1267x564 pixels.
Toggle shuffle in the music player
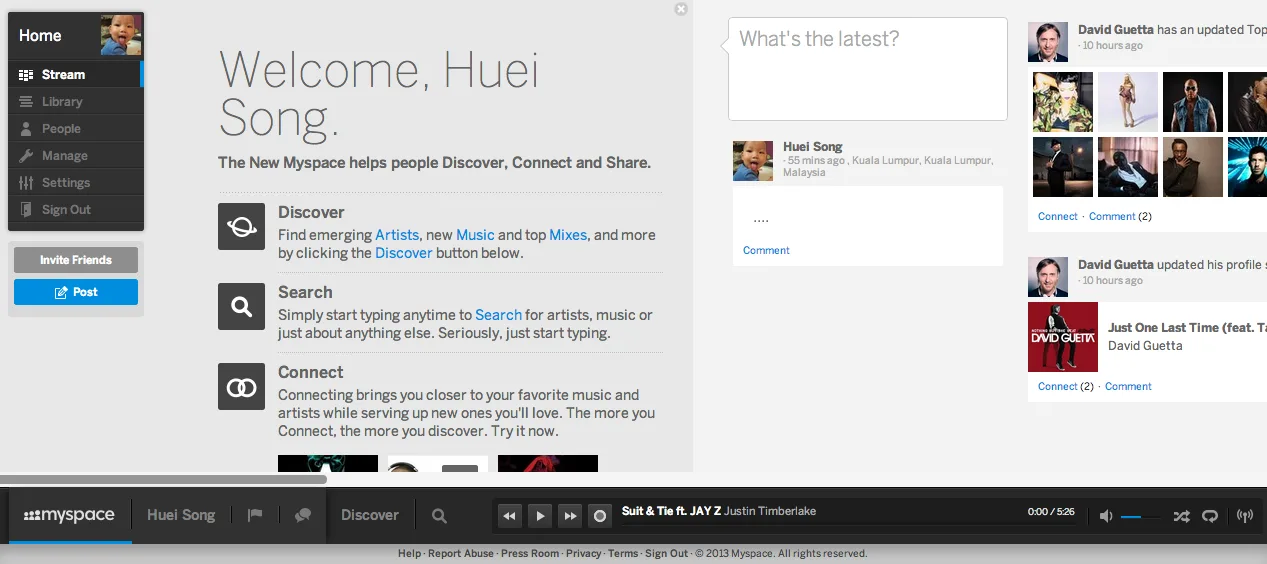tap(1181, 516)
